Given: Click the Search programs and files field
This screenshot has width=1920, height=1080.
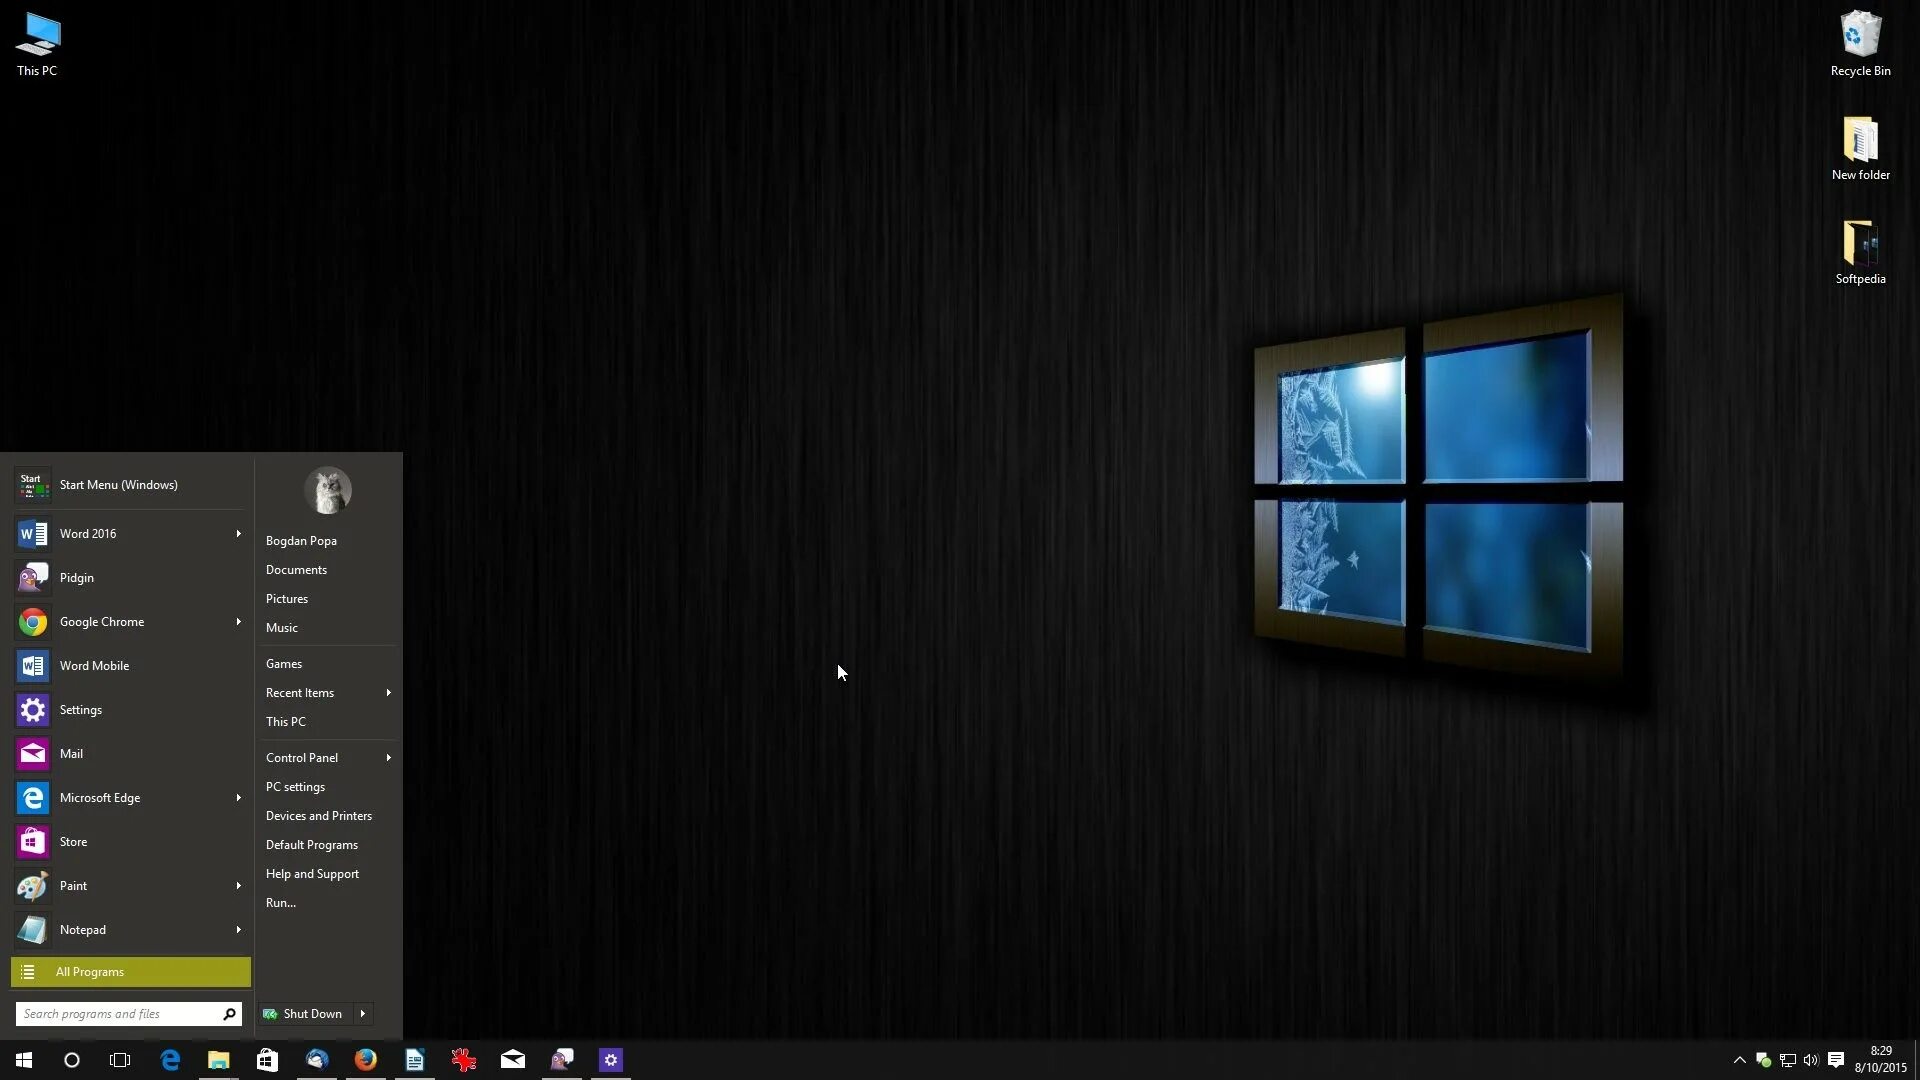Looking at the screenshot, I should (x=118, y=1014).
